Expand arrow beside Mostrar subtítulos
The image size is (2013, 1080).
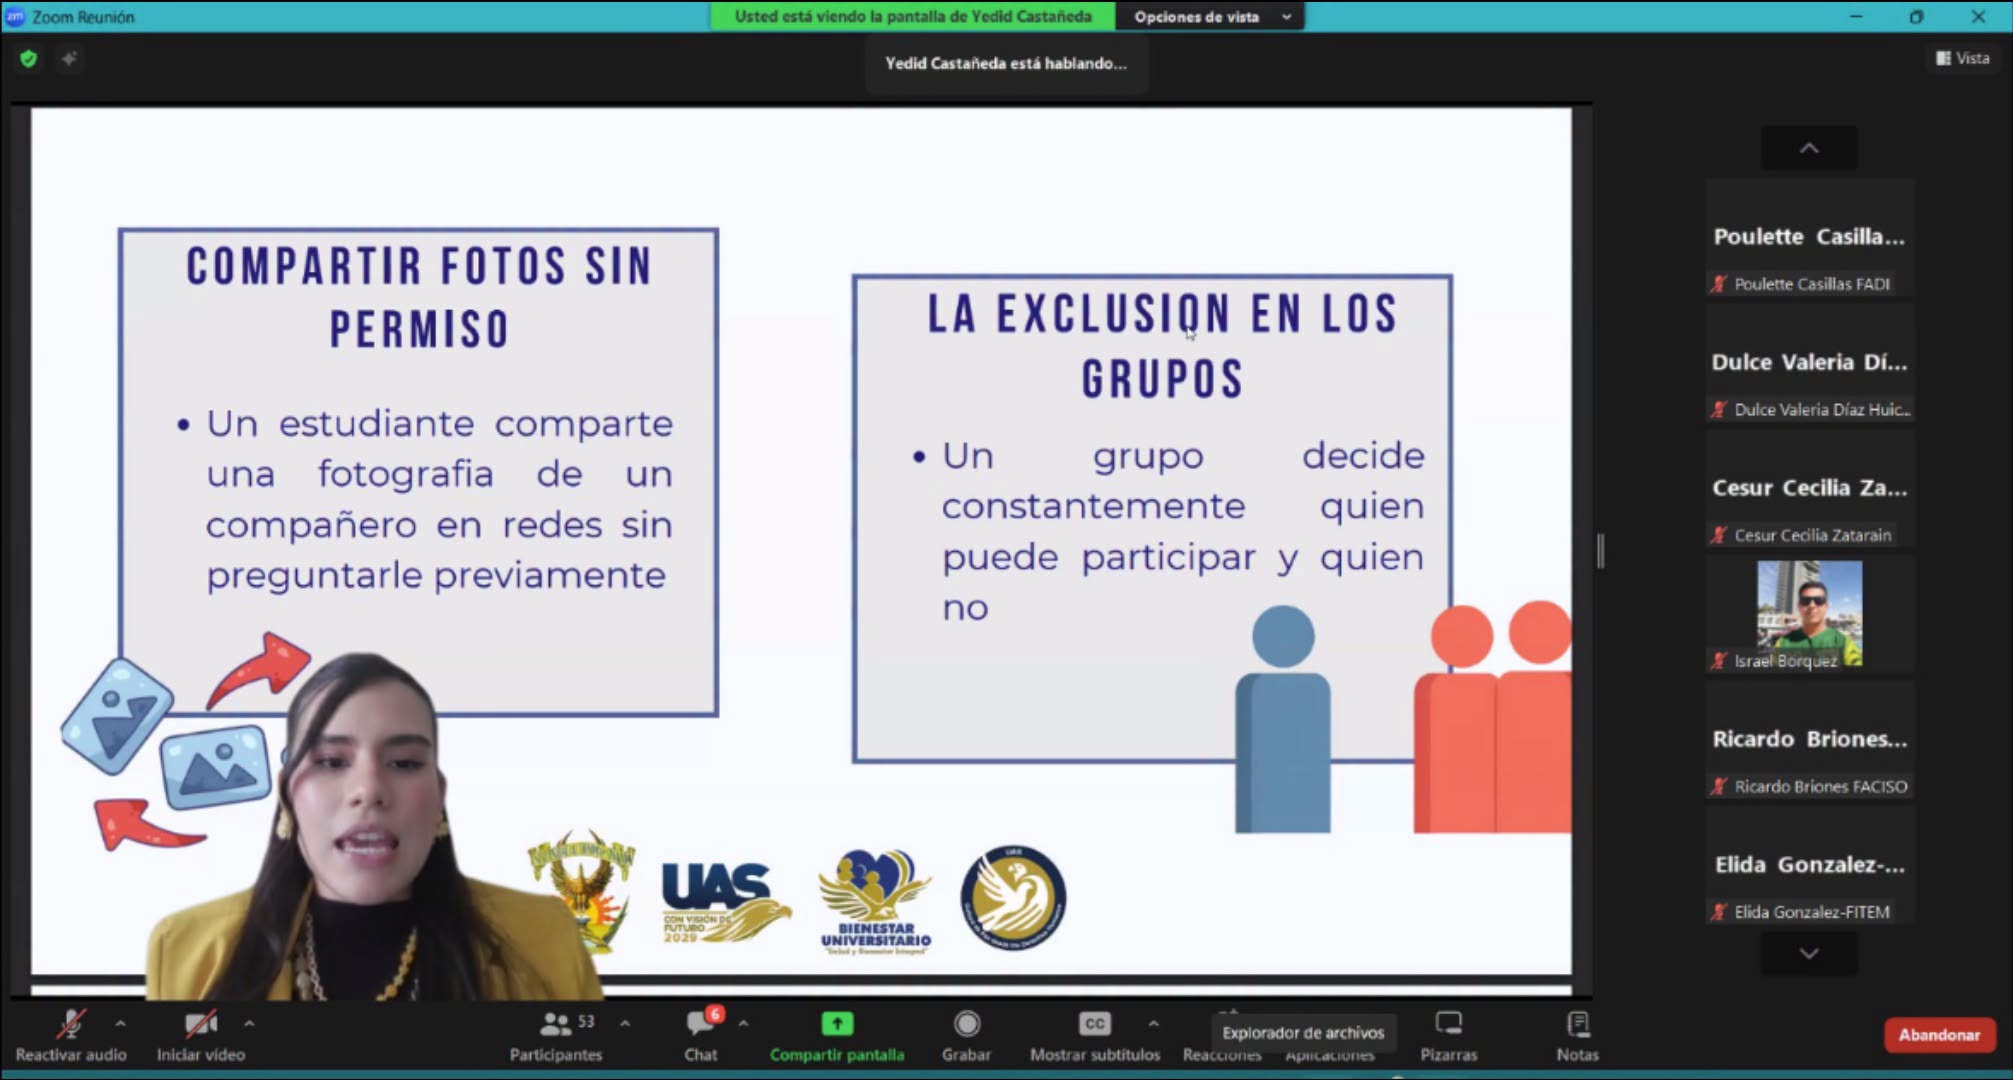[1153, 1024]
